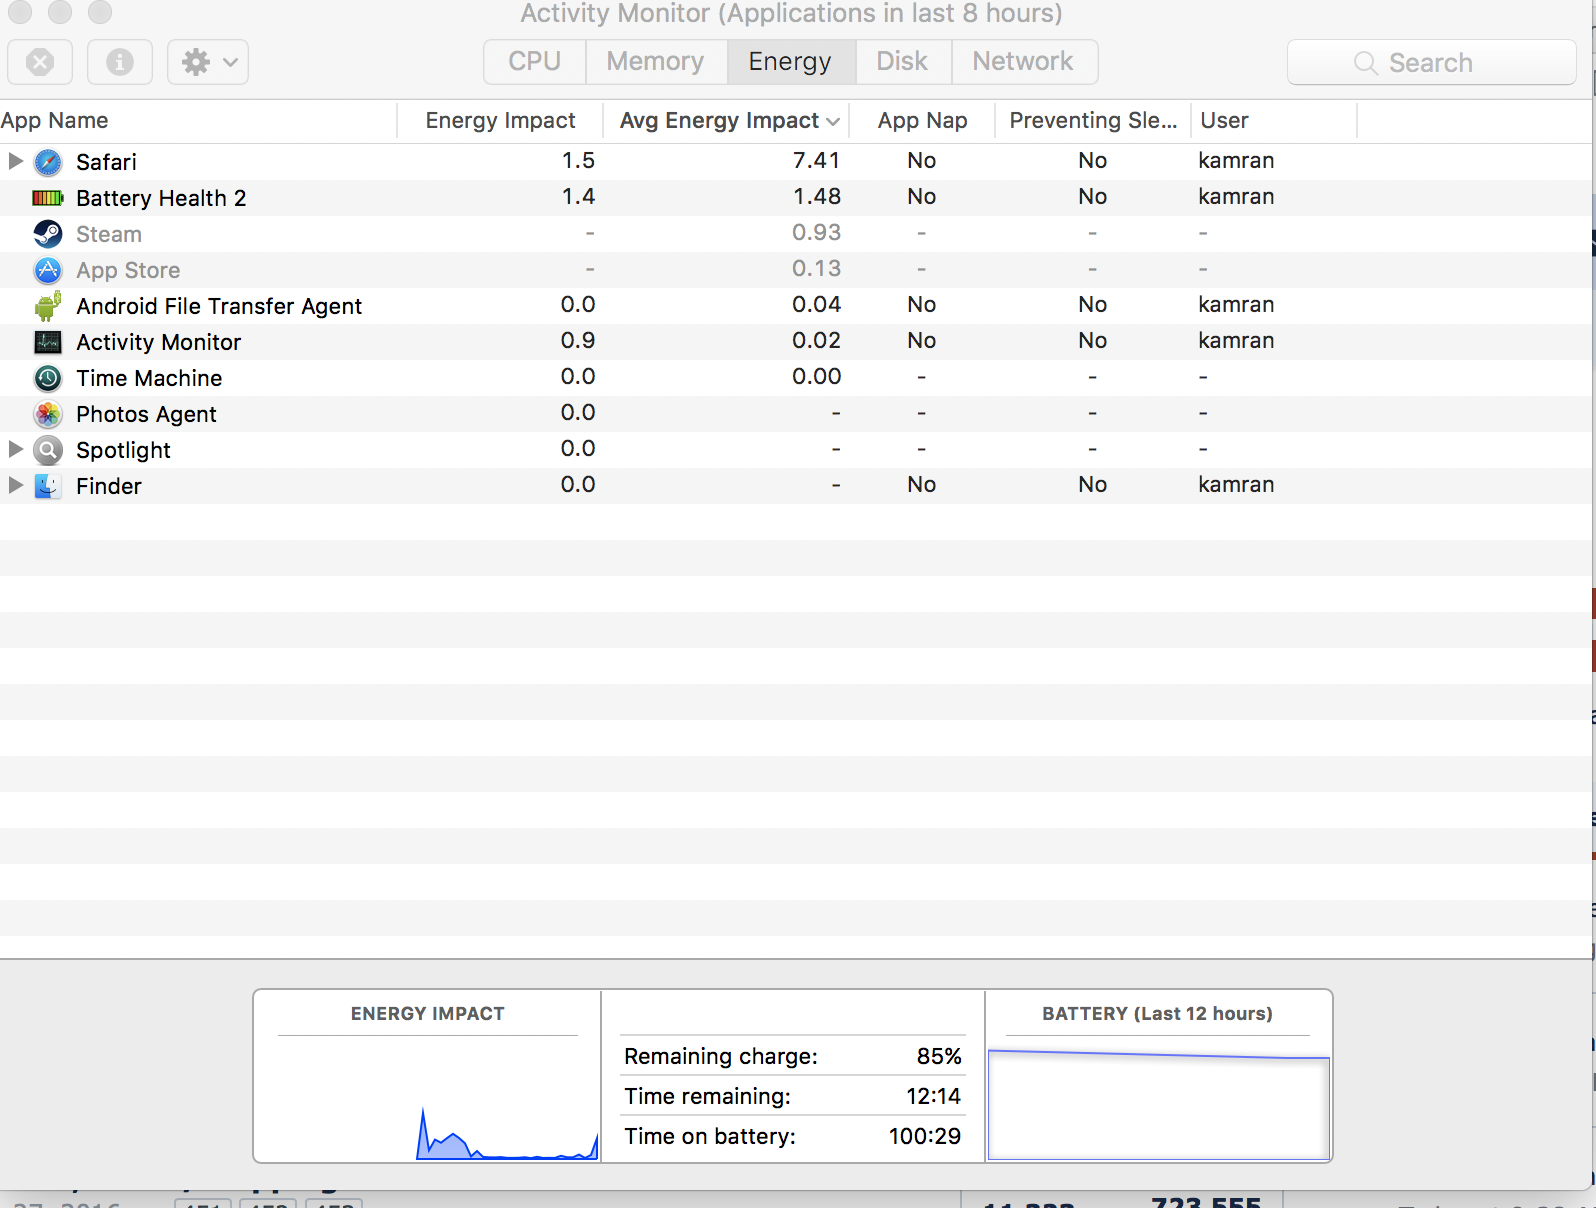1596x1208 pixels.
Task: Click the Activity Monitor row icon
Action: [x=48, y=342]
